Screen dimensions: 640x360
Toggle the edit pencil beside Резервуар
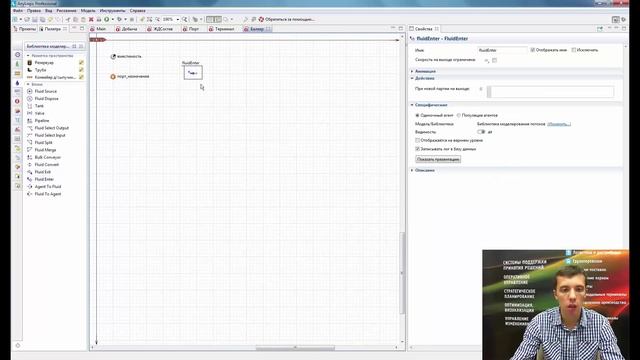click(81, 63)
